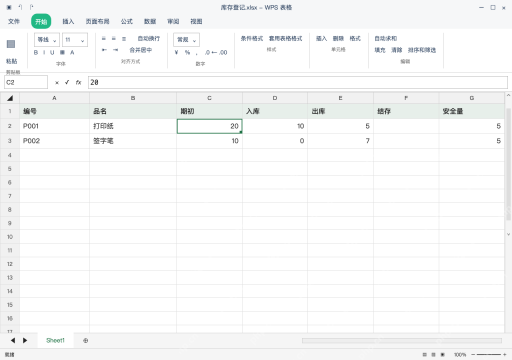Toggle Bold (B) formatting

coord(36,52)
